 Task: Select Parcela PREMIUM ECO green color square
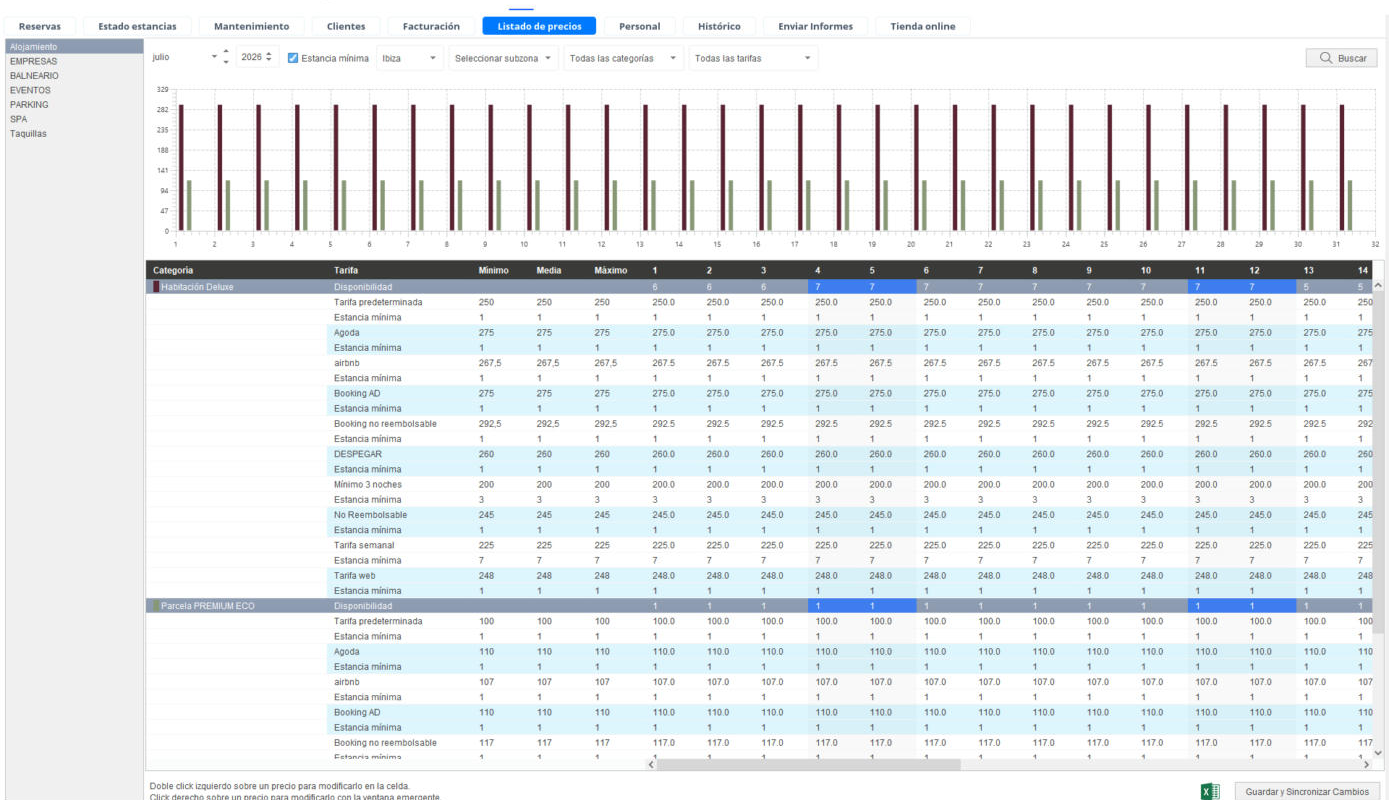pyautogui.click(x=156, y=606)
